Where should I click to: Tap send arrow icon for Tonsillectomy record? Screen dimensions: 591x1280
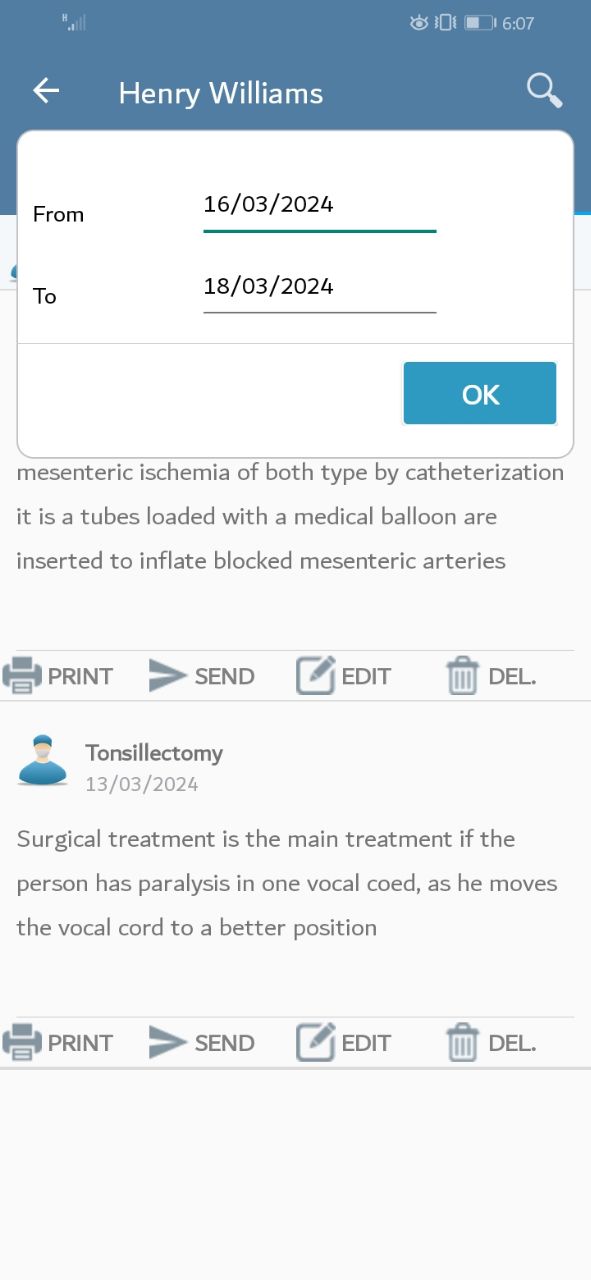coord(168,1043)
